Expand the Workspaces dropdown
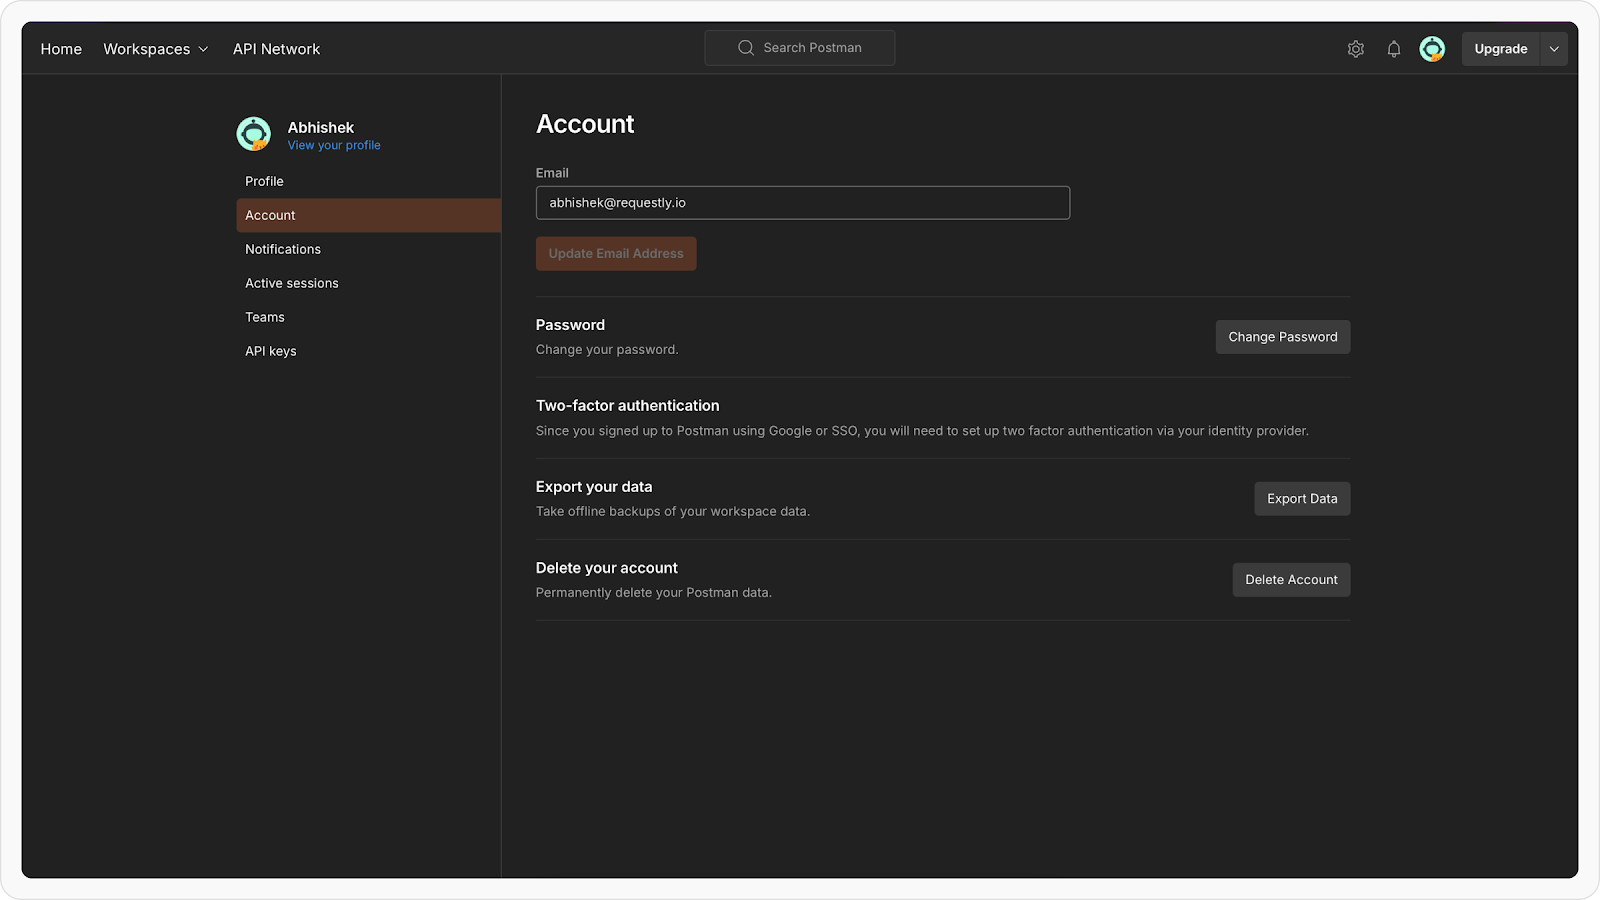 point(156,49)
